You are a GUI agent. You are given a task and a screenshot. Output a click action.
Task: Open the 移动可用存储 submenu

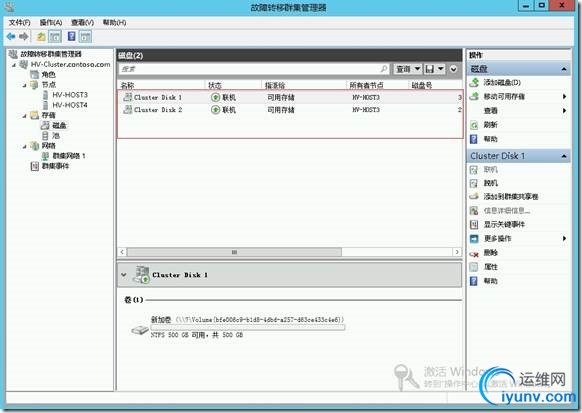click(x=519, y=97)
